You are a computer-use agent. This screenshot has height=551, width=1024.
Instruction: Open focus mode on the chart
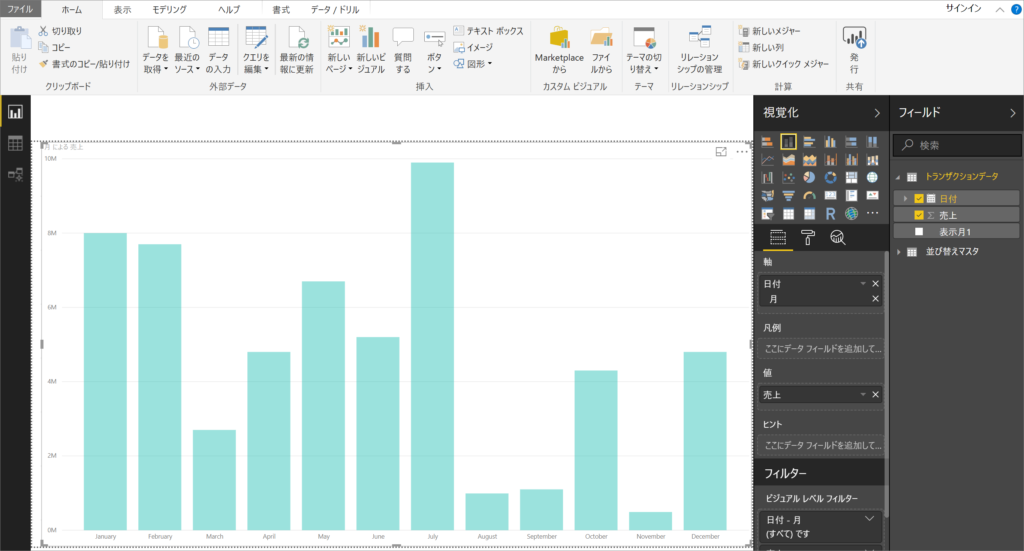click(721, 152)
